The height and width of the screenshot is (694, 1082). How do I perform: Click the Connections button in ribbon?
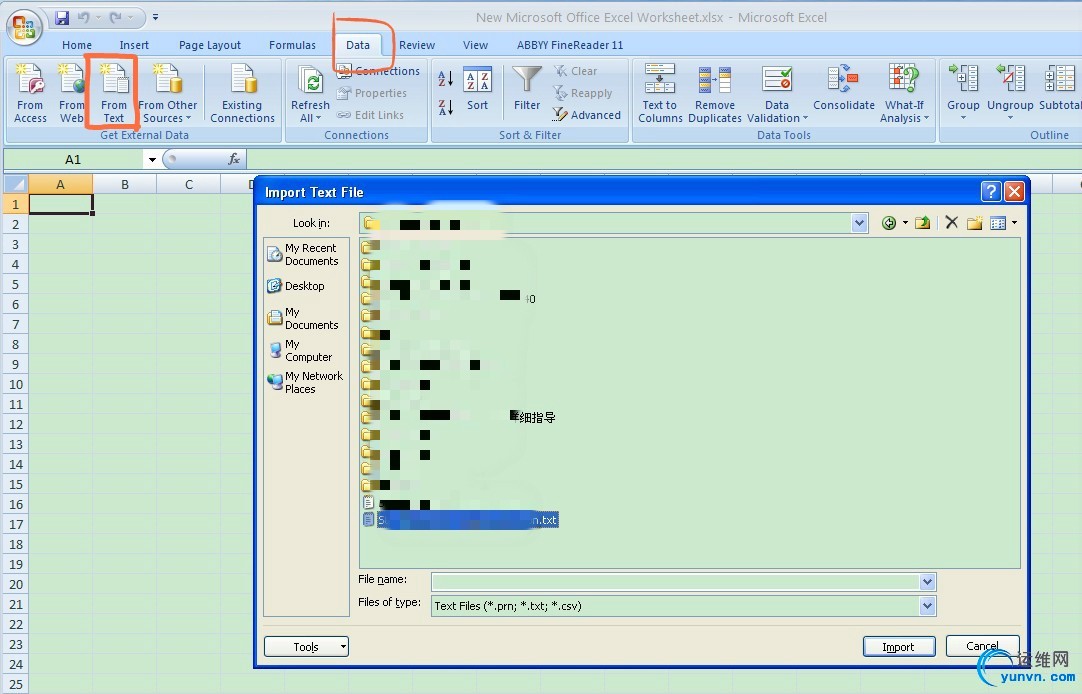point(378,71)
